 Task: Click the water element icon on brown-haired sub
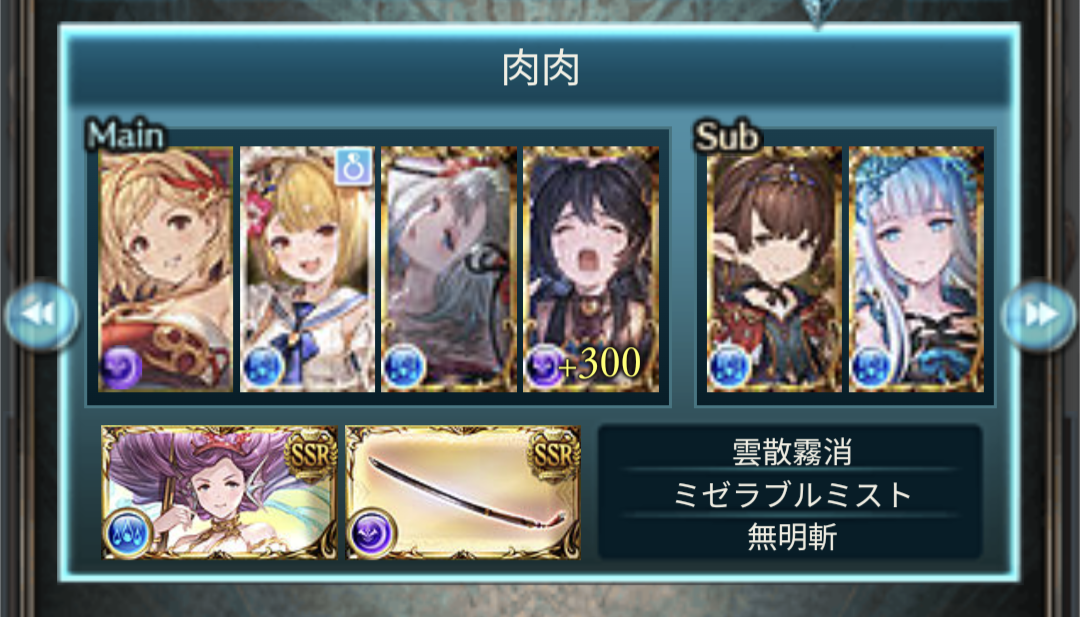coord(729,366)
